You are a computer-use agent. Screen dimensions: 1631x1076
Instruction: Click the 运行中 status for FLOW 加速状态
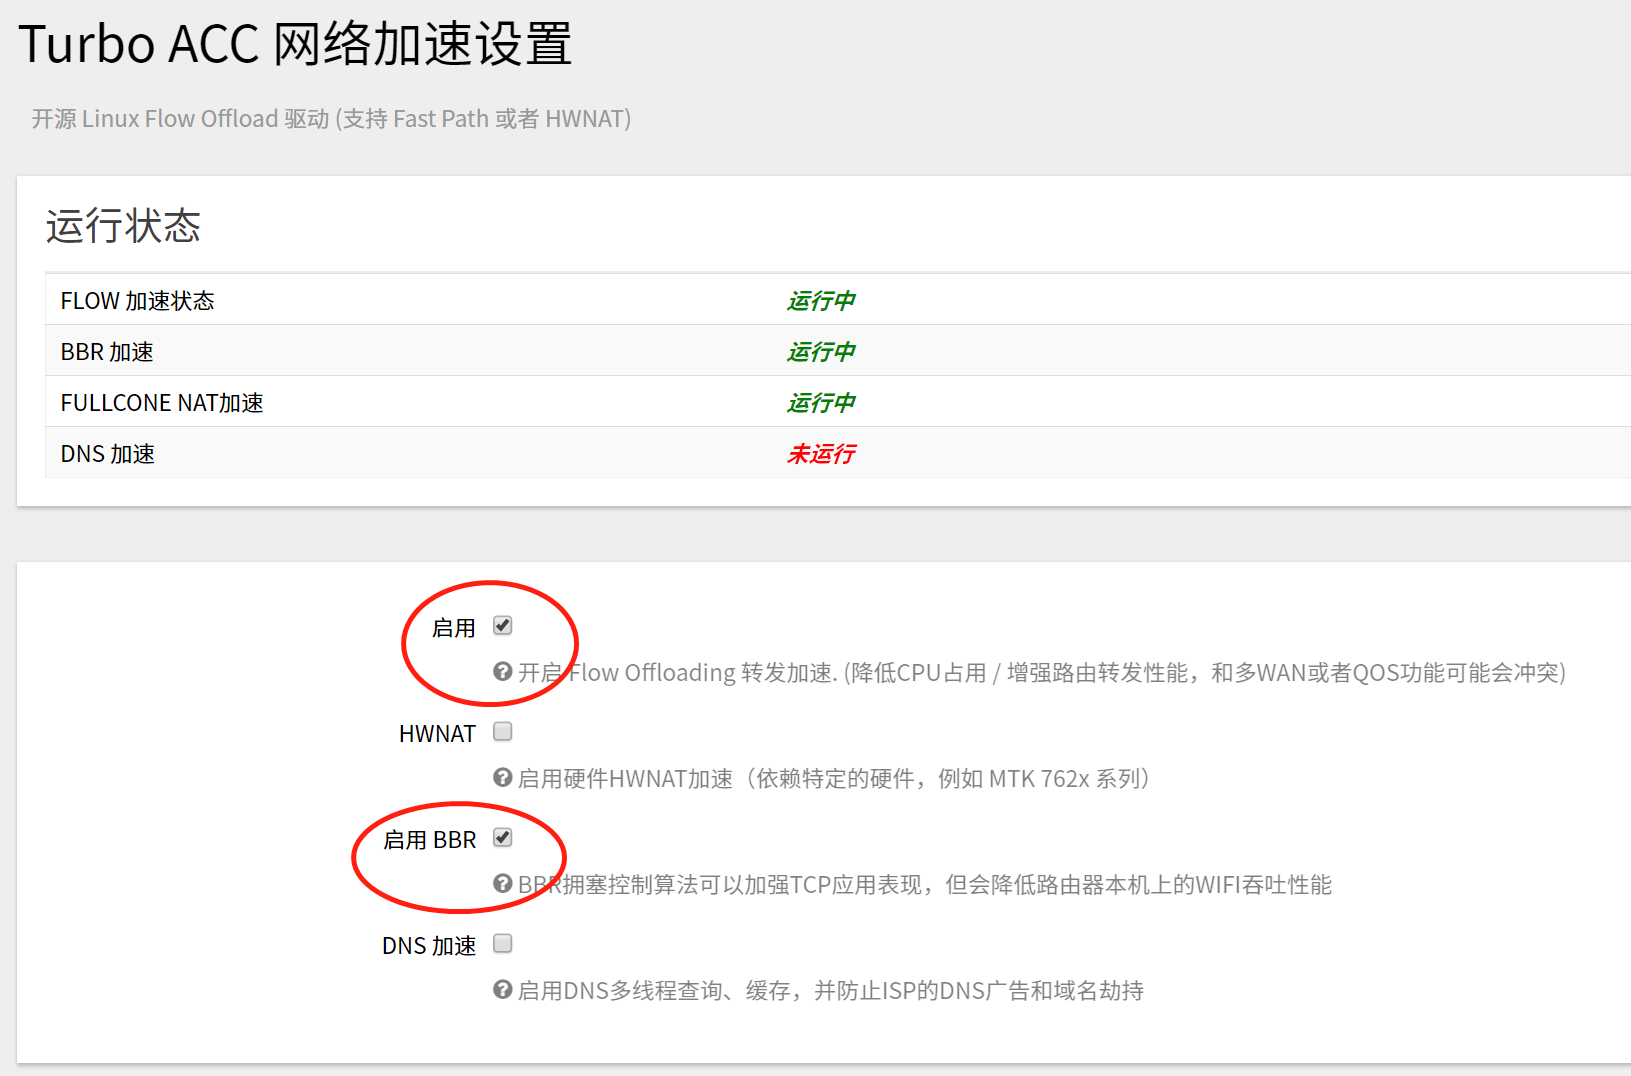(821, 300)
